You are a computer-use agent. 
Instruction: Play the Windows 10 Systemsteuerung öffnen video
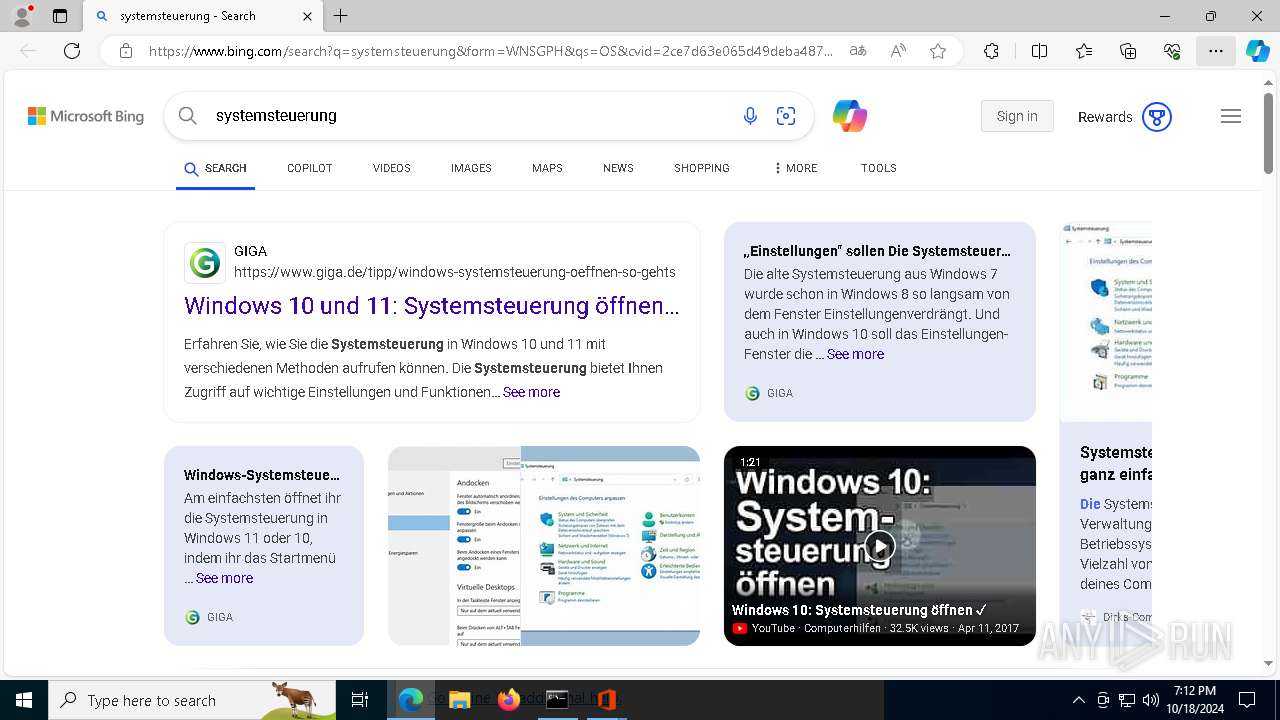click(880, 546)
